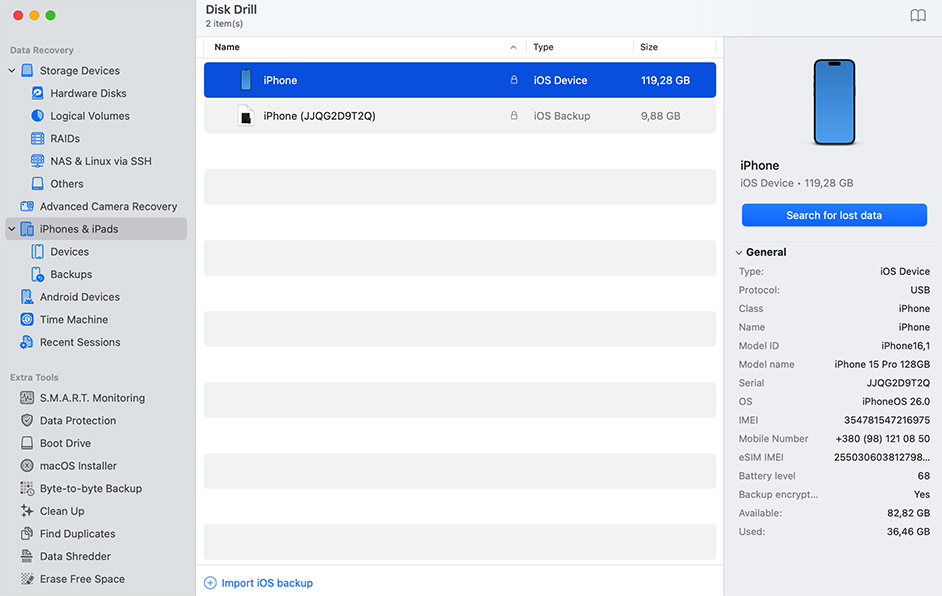
Task: Click the Data Shredder icon
Action: click(x=27, y=556)
